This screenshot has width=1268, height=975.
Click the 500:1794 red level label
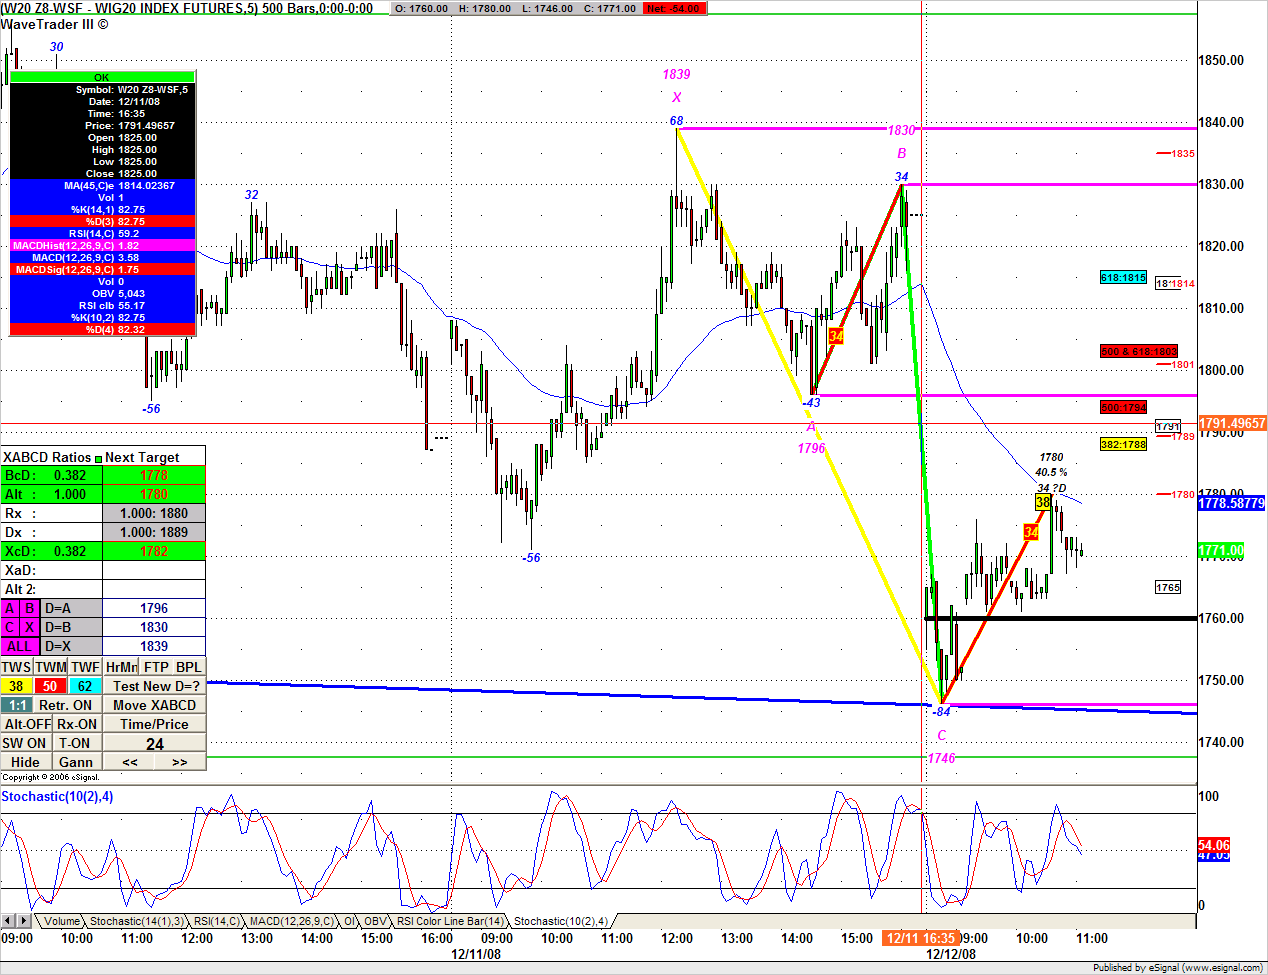1123,407
